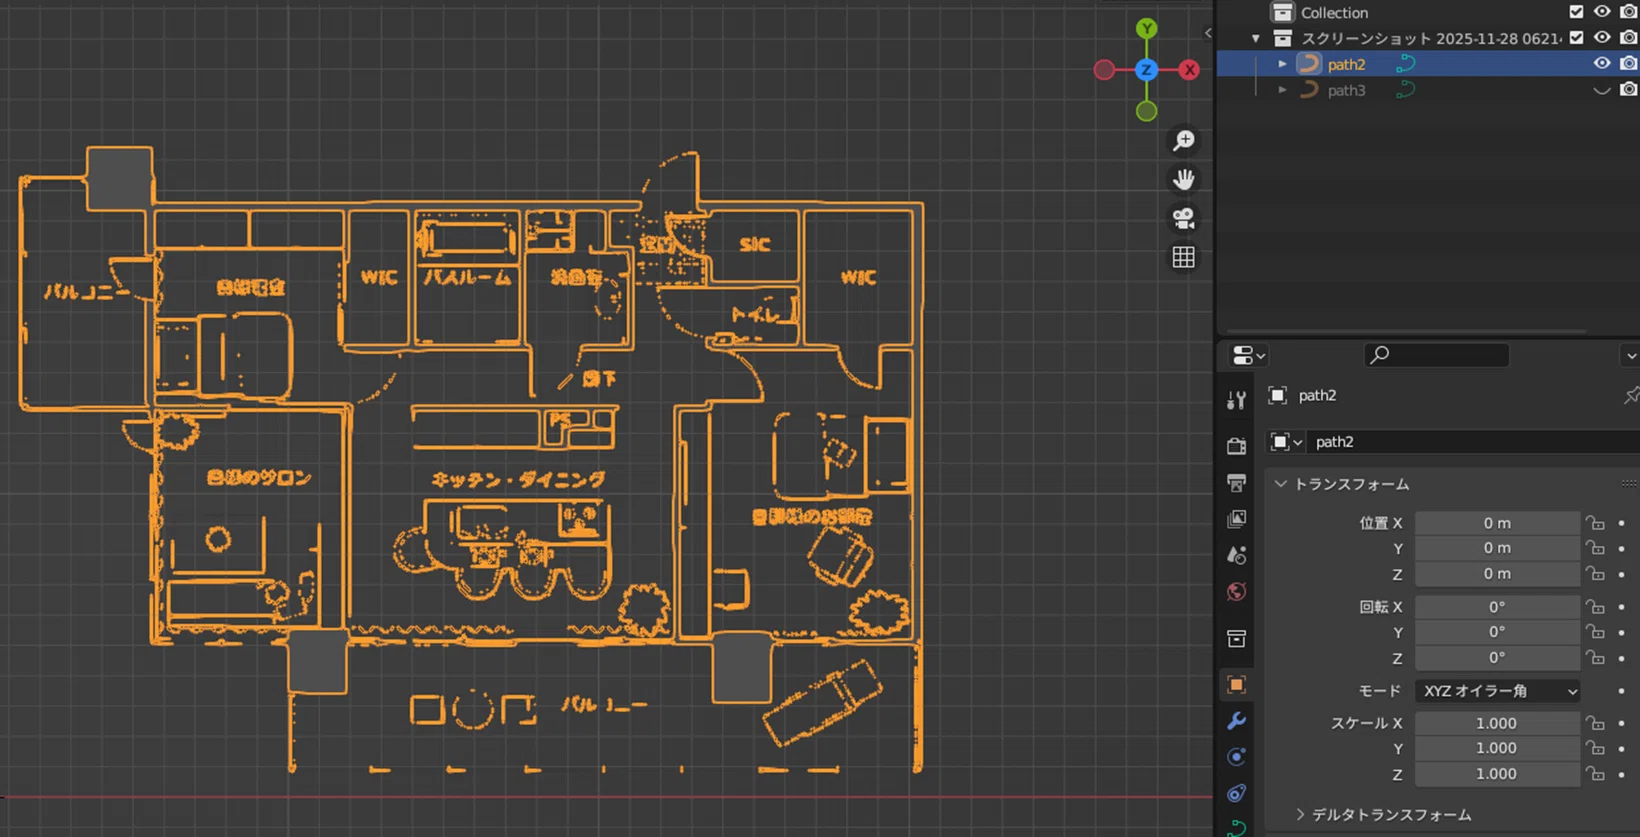This screenshot has width=1640, height=837.
Task: Click the 位置 X value field
Action: (1498, 523)
